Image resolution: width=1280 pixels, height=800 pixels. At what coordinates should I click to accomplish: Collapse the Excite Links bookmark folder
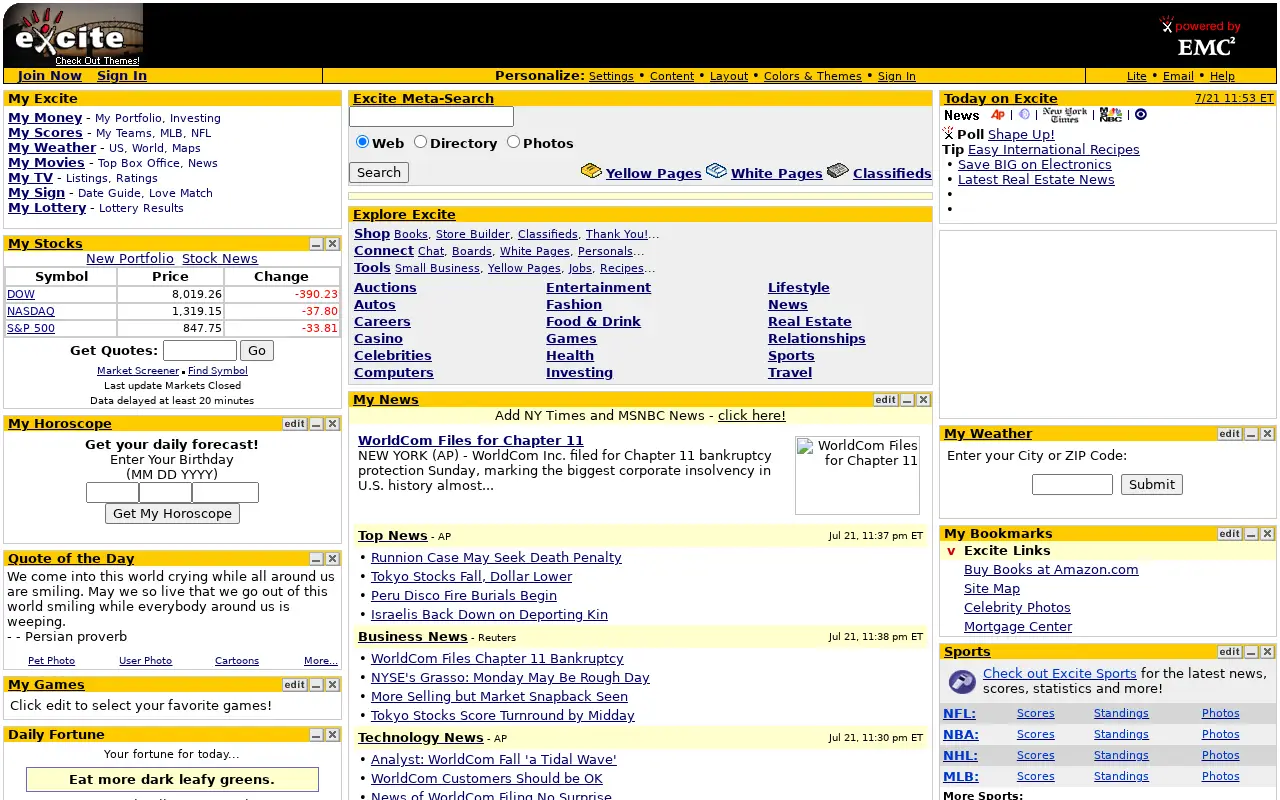[x=951, y=551]
